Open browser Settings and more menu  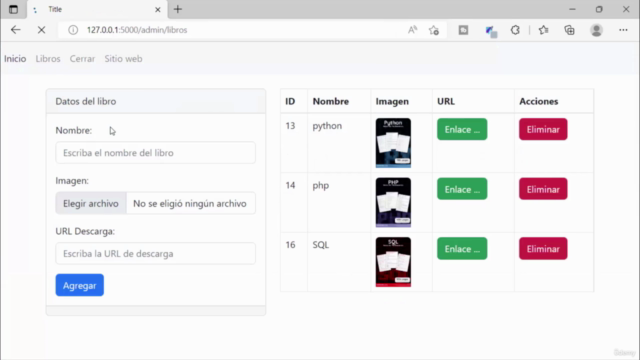pyautogui.click(x=623, y=30)
